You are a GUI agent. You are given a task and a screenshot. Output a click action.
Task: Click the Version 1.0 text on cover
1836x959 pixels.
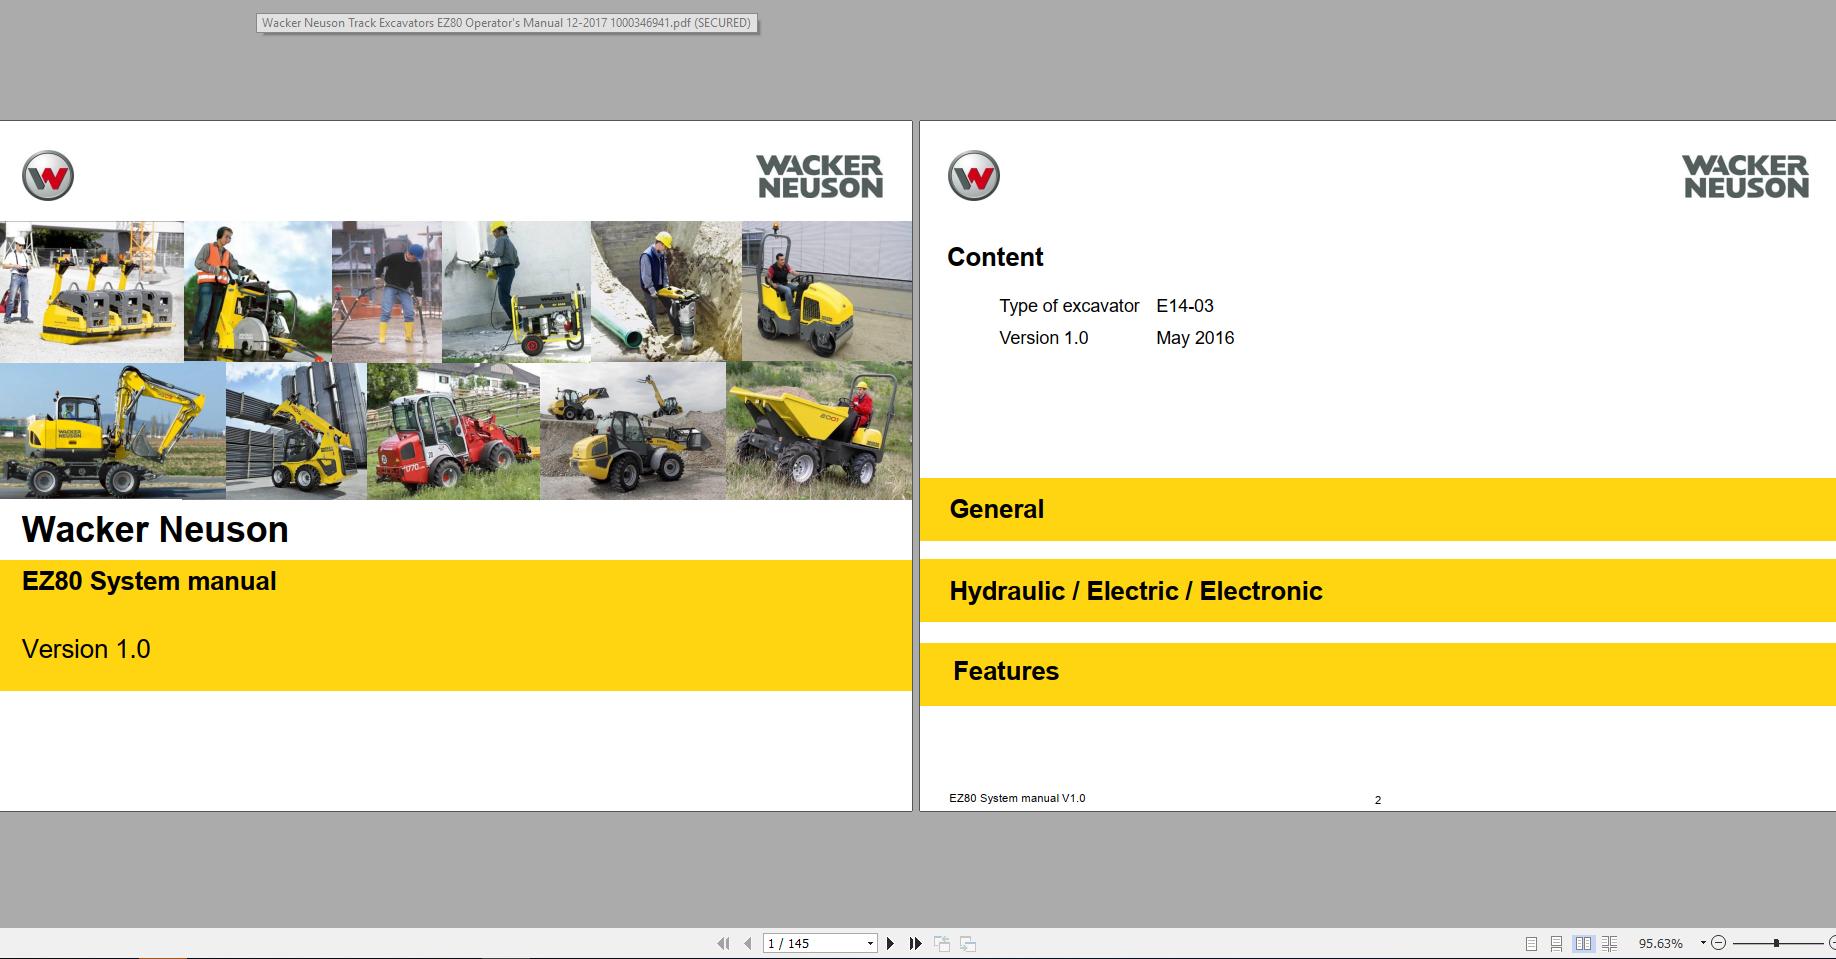pos(86,649)
